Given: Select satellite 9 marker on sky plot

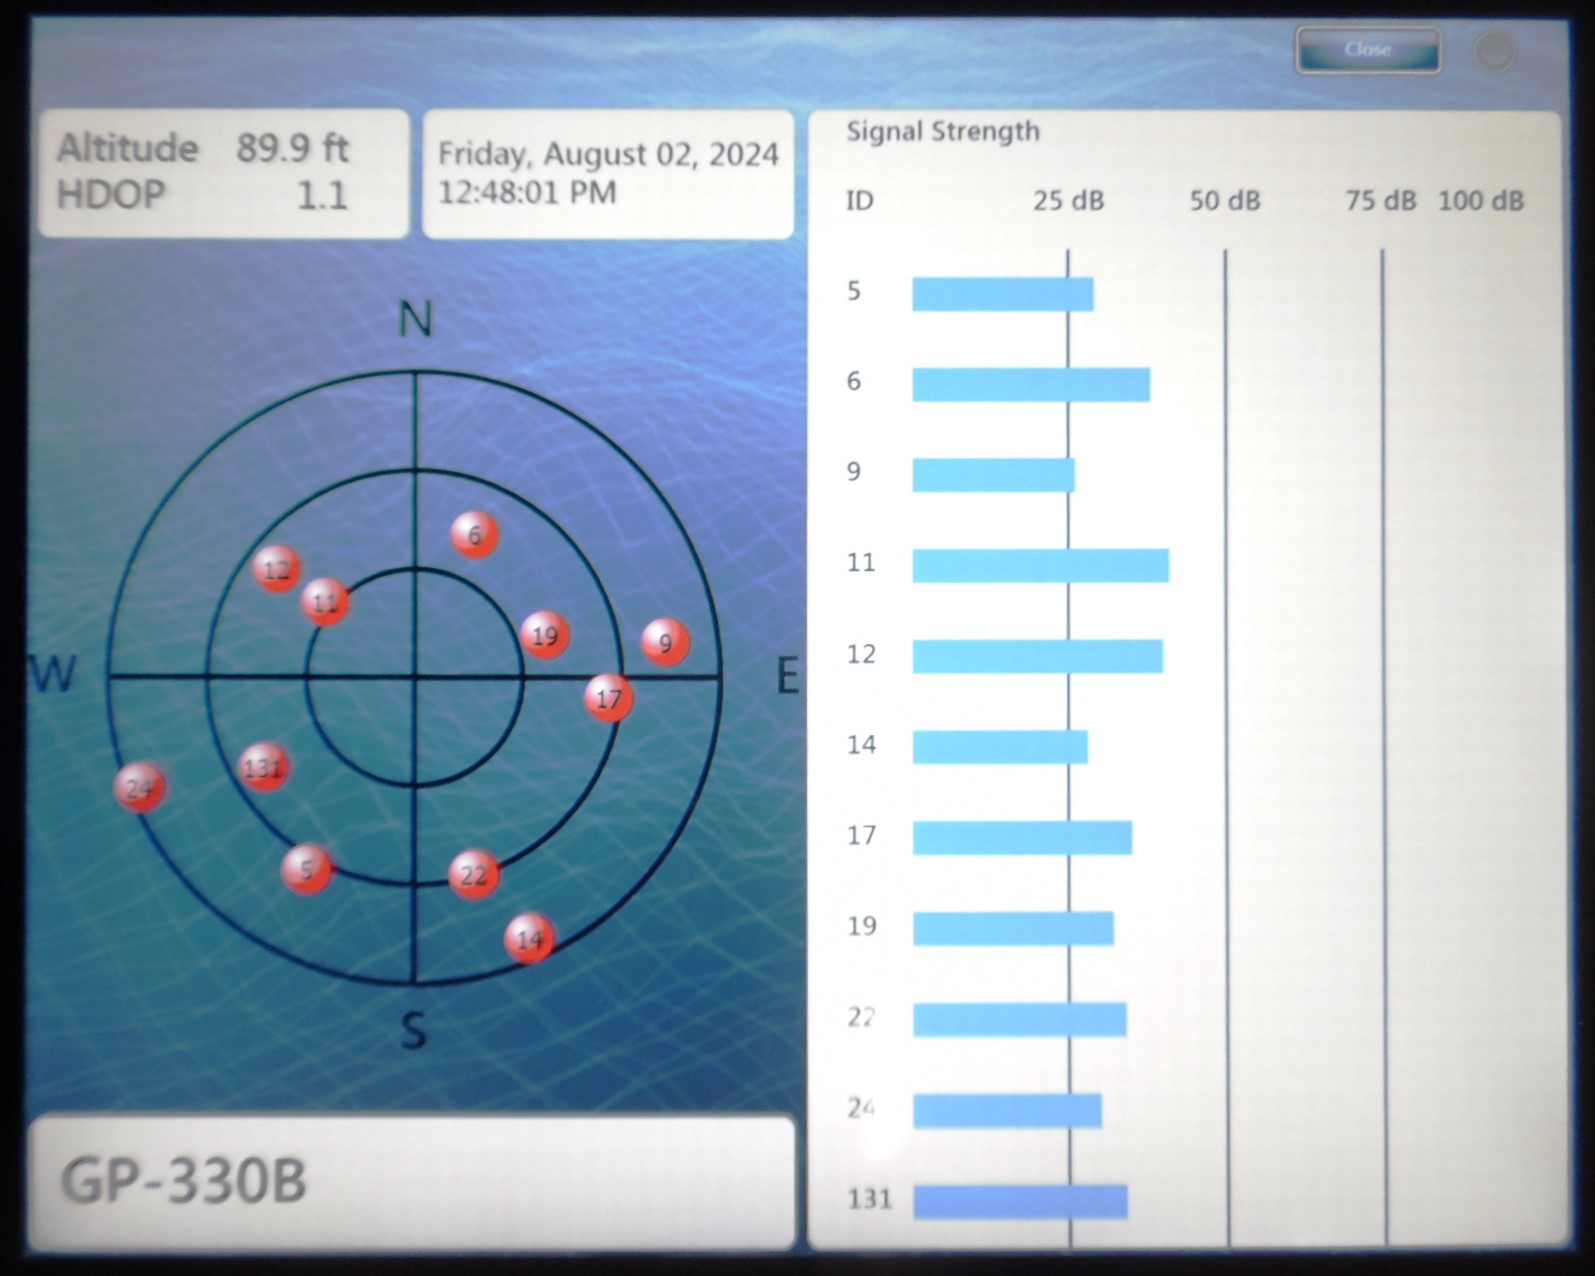Looking at the screenshot, I should (665, 643).
